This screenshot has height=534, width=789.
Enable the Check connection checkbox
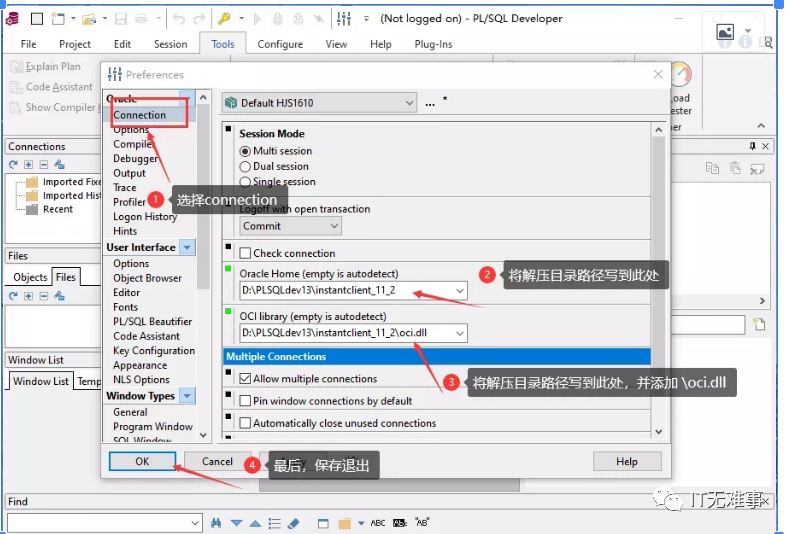pos(245,253)
